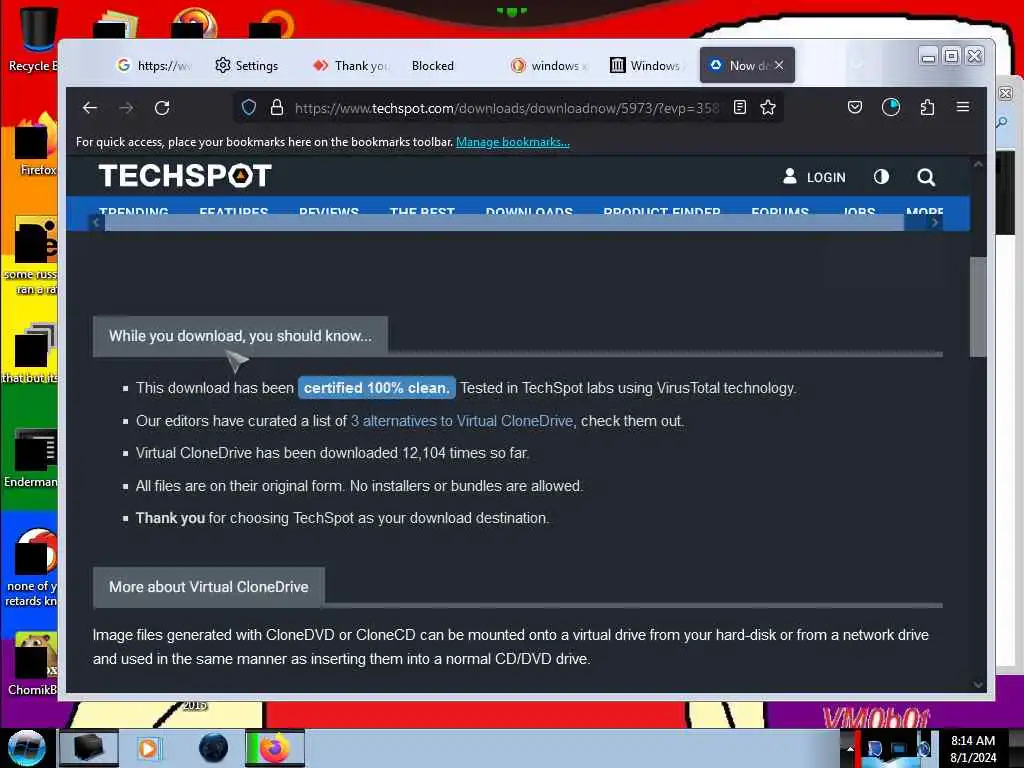Go back using Firefox back arrow
Screen dimensions: 1024x768
click(x=90, y=108)
